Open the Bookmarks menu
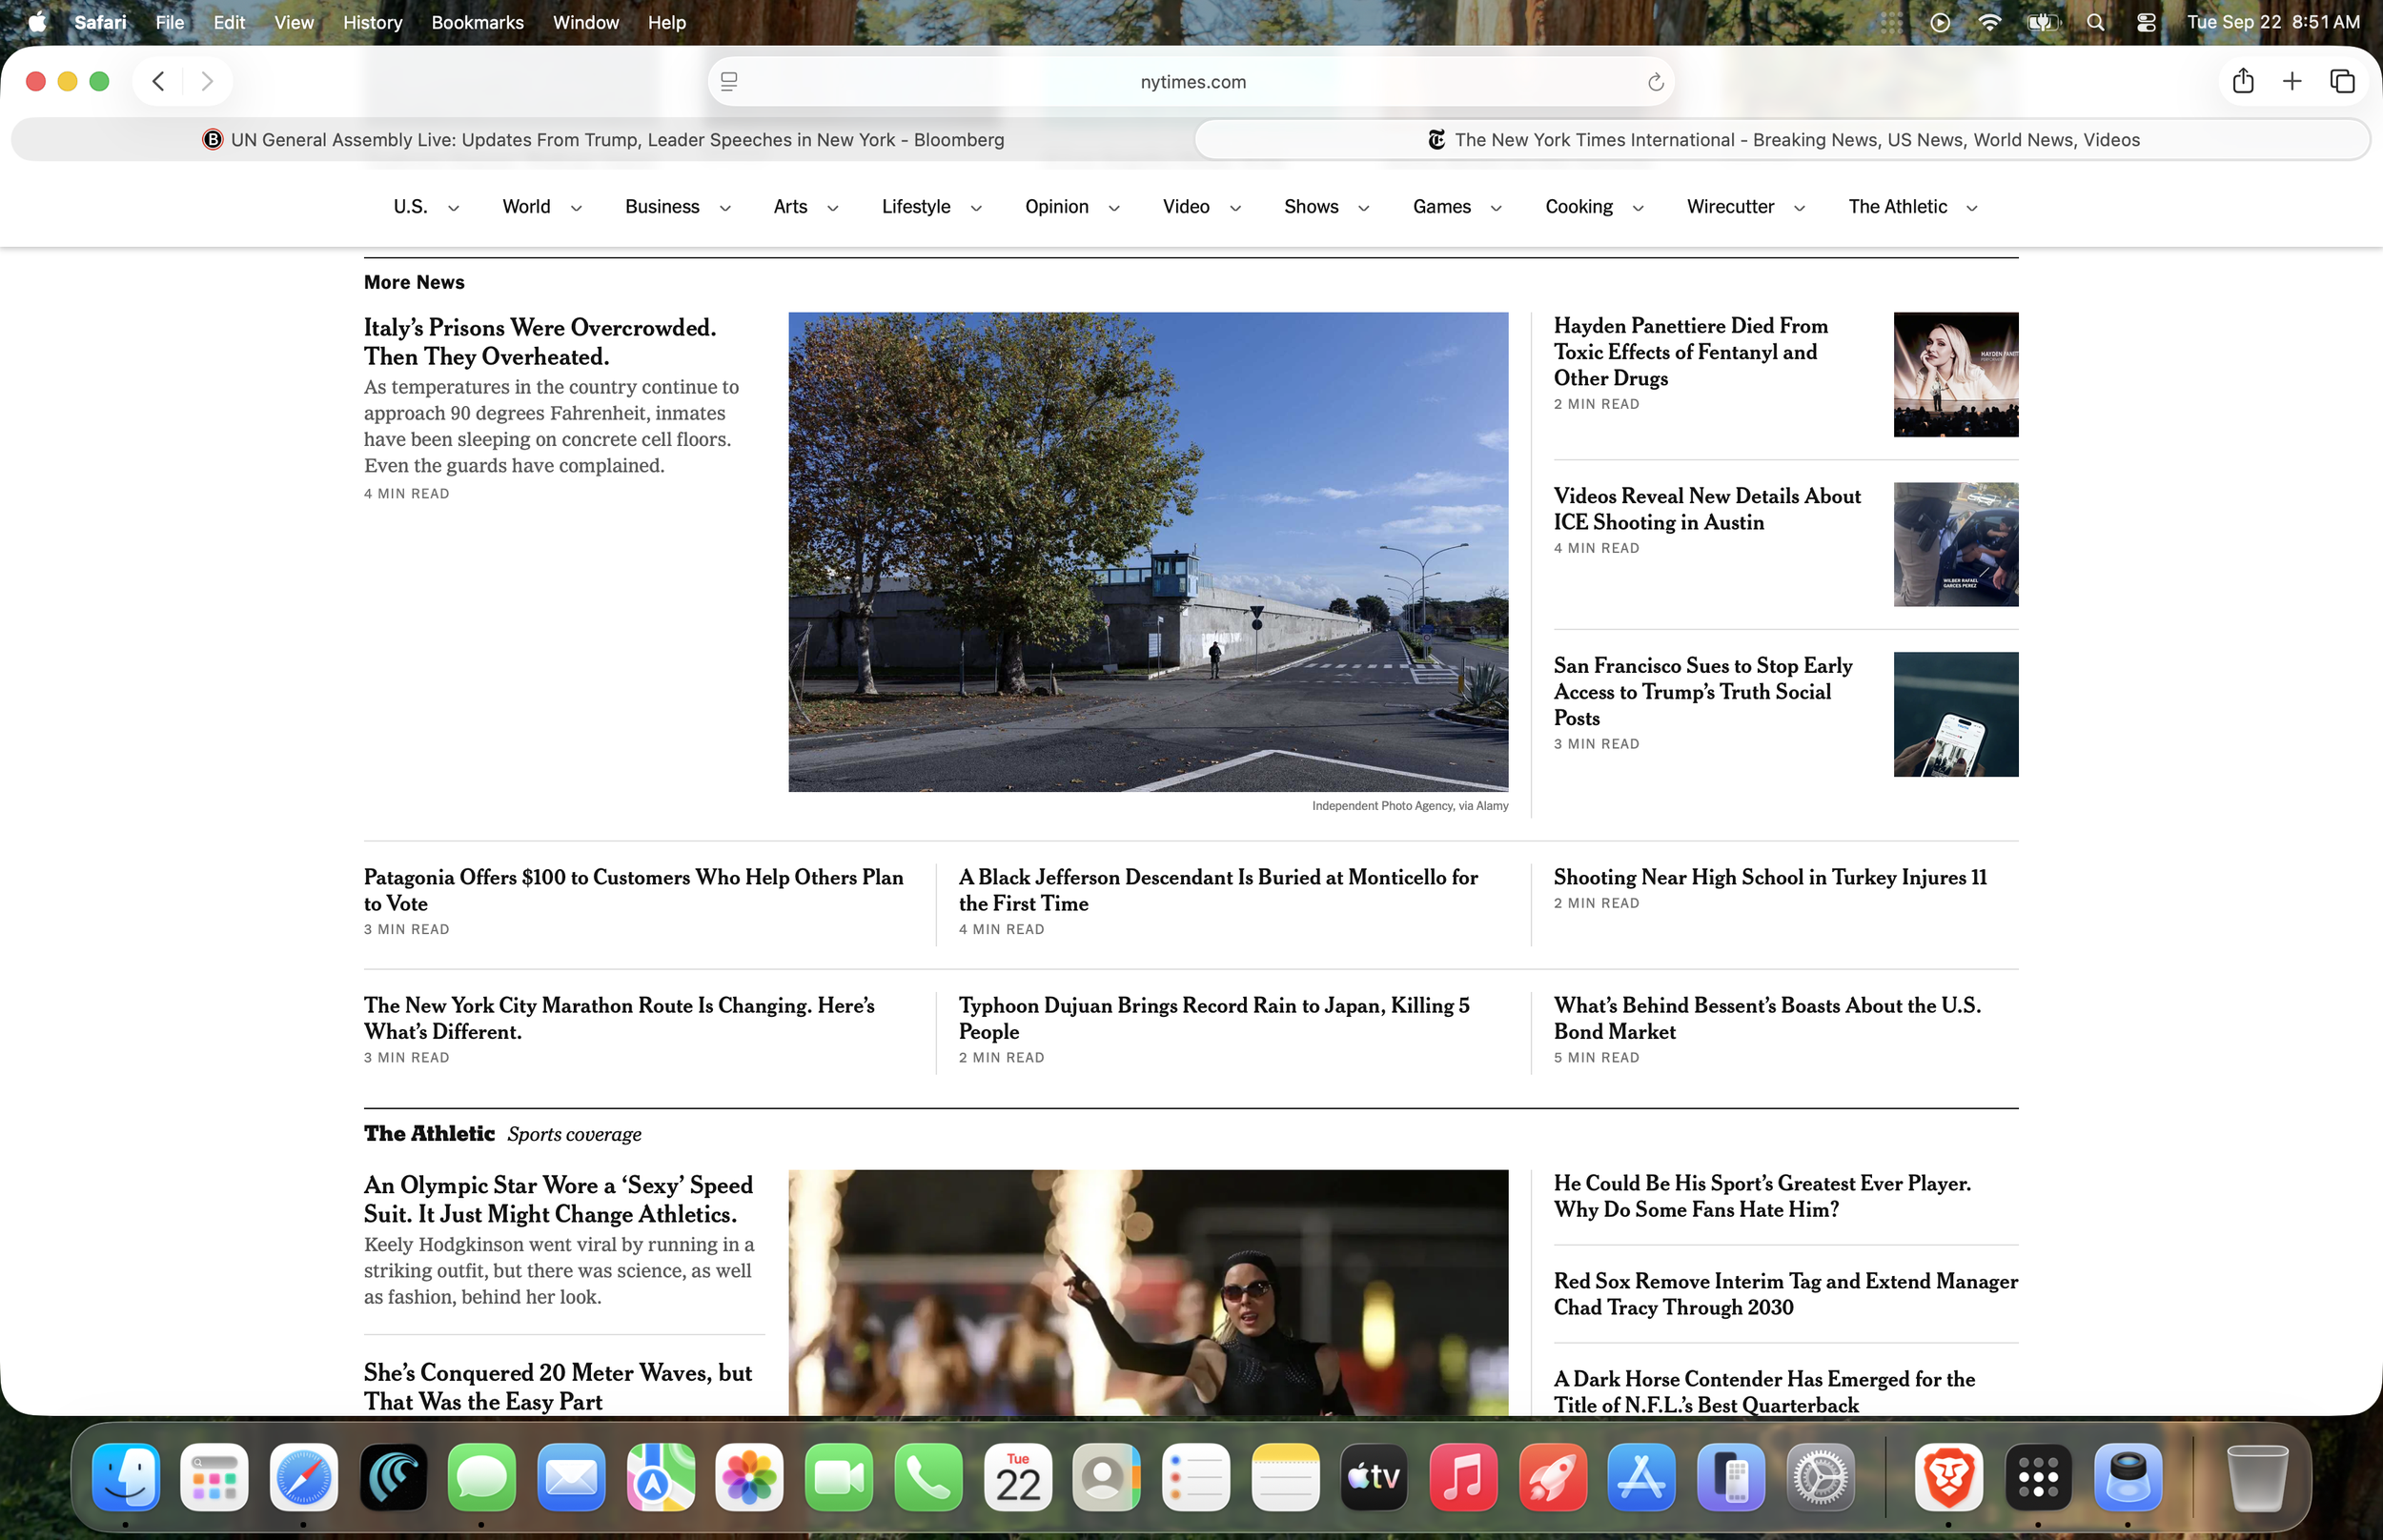 click(477, 22)
